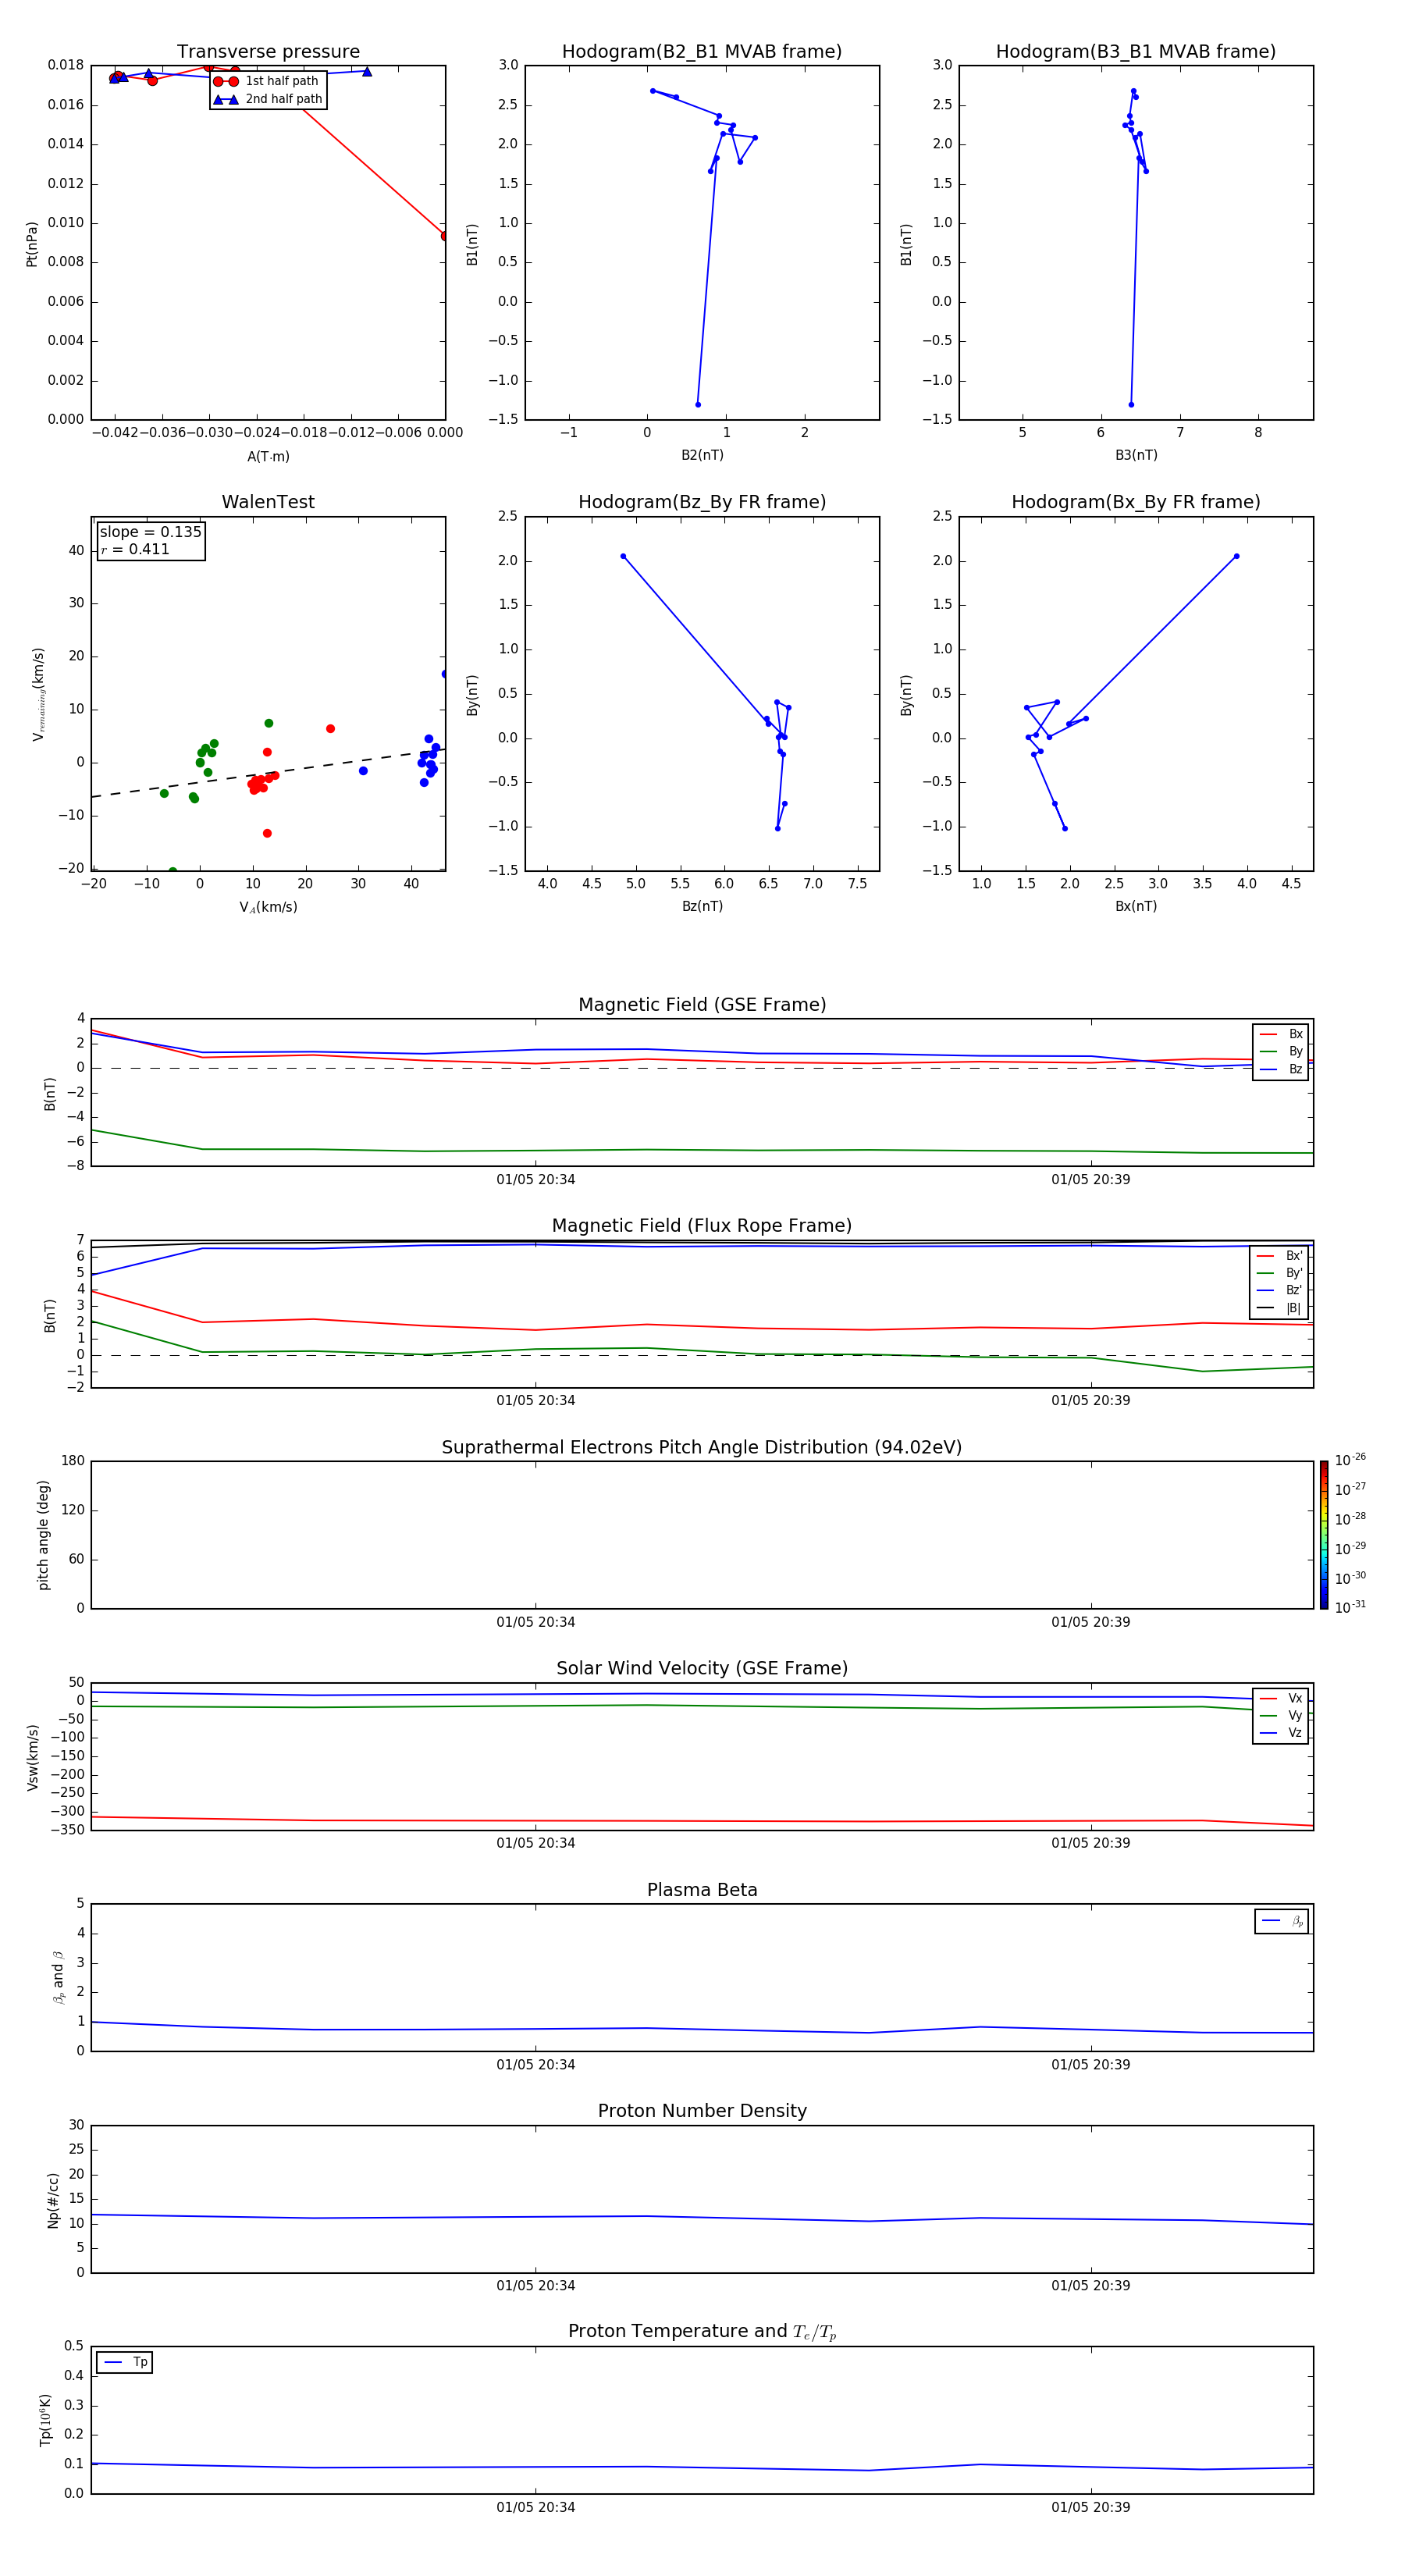The image size is (1405, 2576).
Task: Click the "pitch angle (deg)" axis label
Action: [43, 1535]
